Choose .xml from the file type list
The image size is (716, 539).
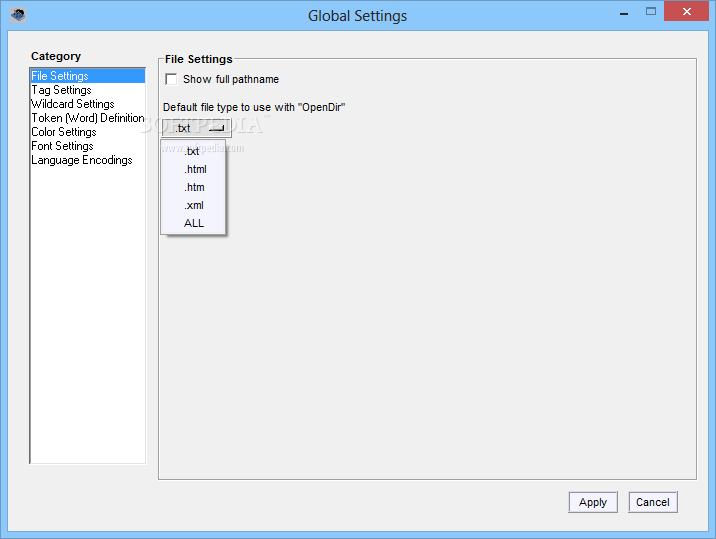(193, 206)
